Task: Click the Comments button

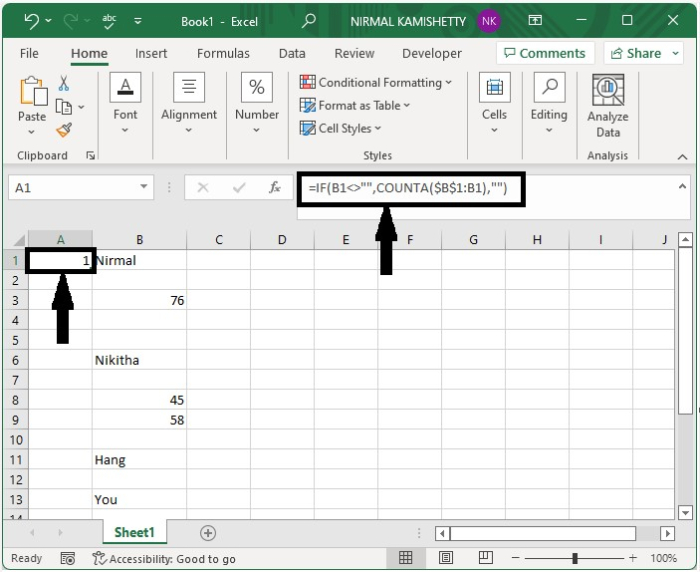Action: 545,54
